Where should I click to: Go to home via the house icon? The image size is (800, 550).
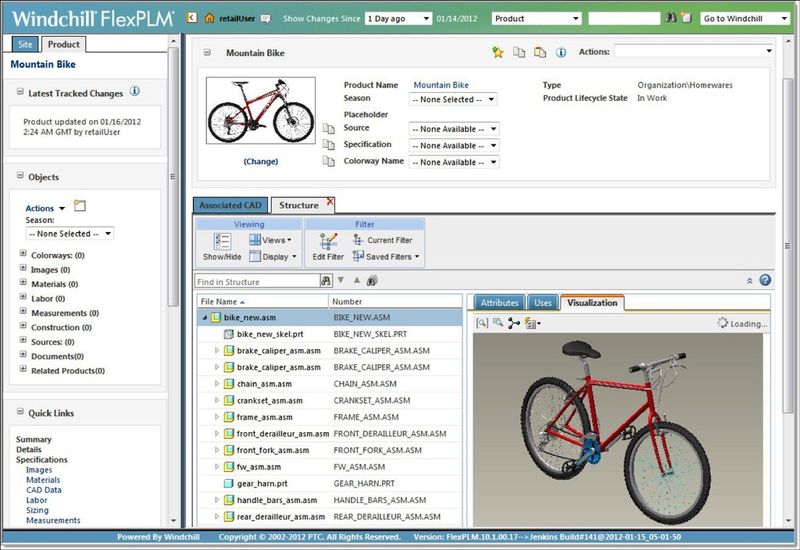(209, 18)
